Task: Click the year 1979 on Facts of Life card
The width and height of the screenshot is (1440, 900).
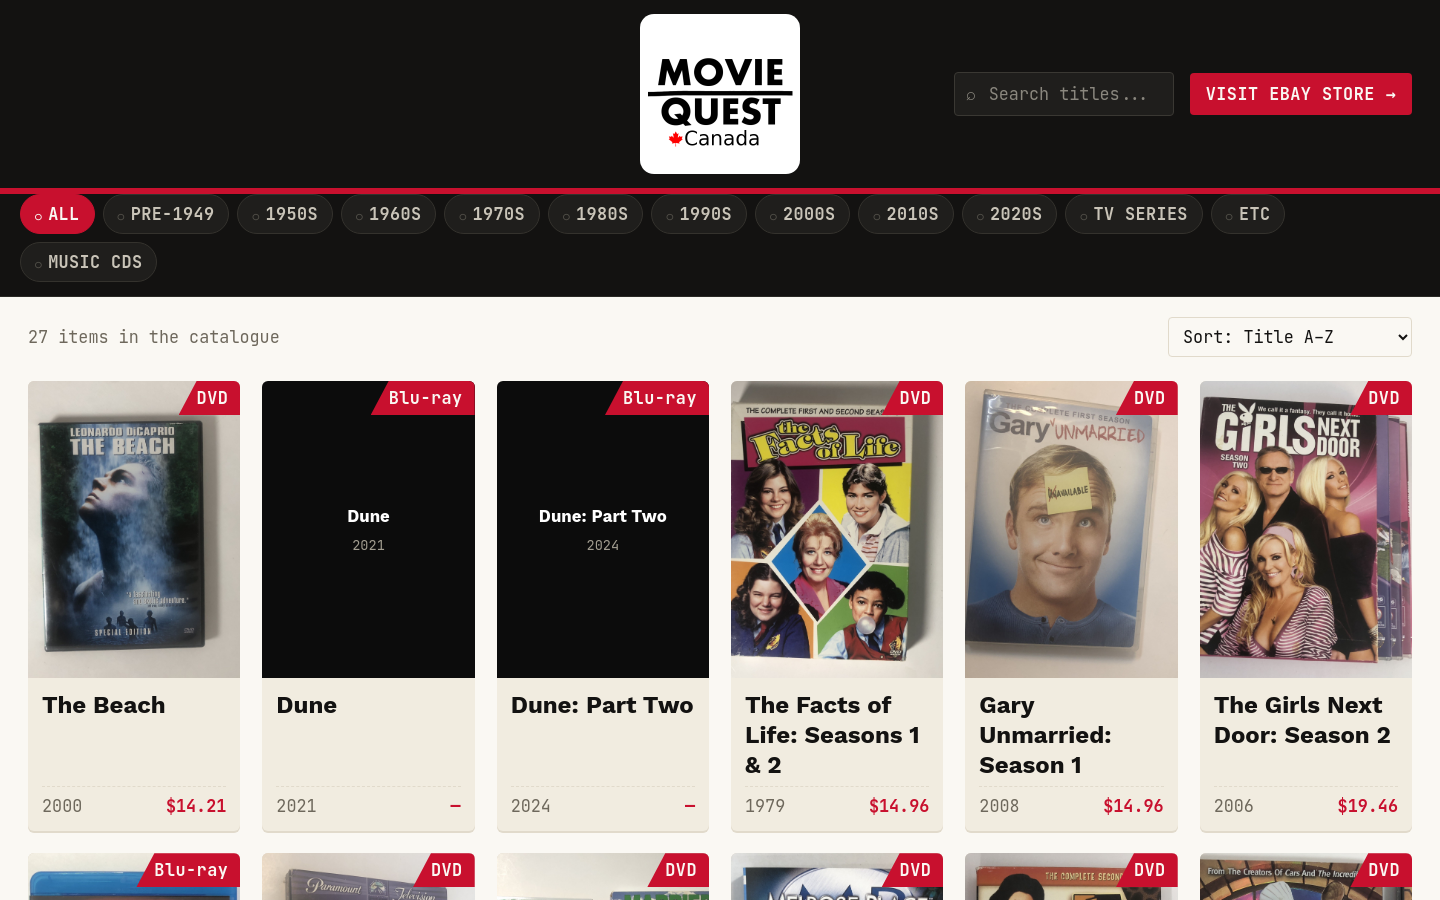Action: (x=765, y=806)
